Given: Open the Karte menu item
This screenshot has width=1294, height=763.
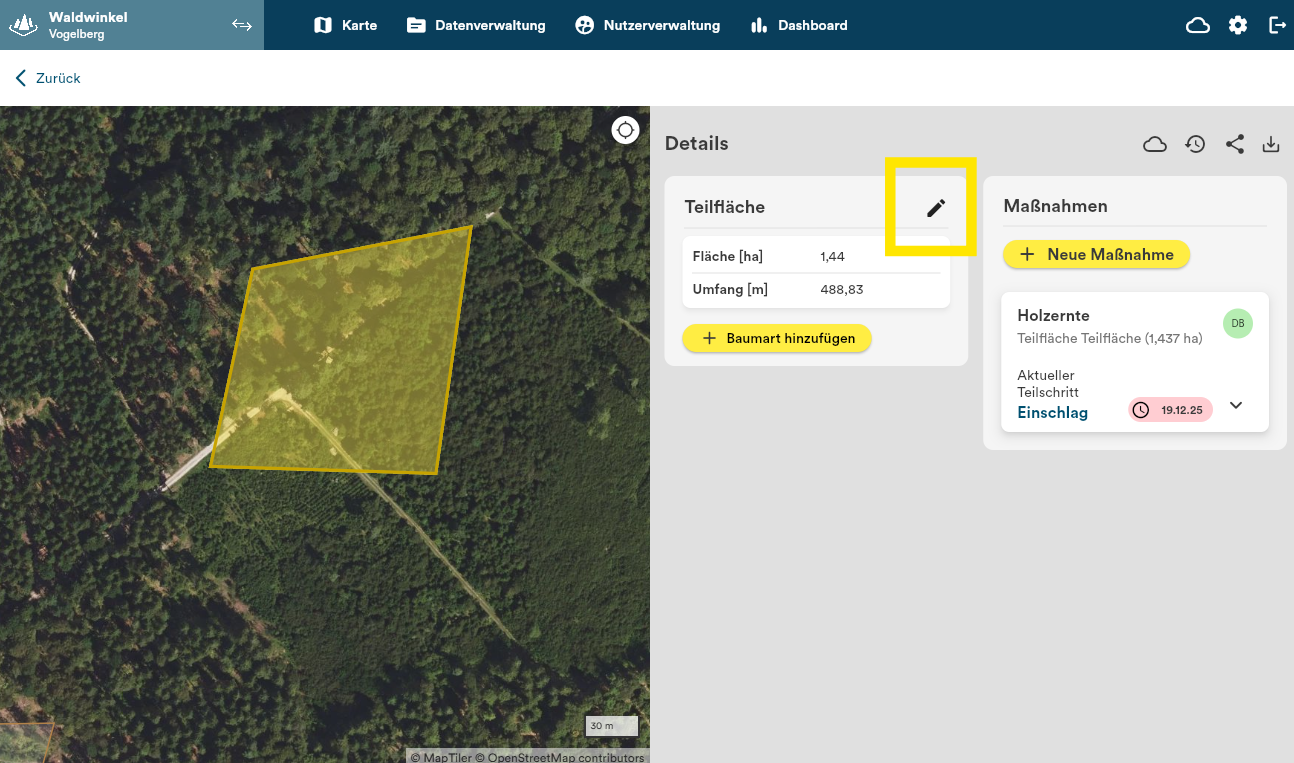Looking at the screenshot, I should tap(345, 25).
